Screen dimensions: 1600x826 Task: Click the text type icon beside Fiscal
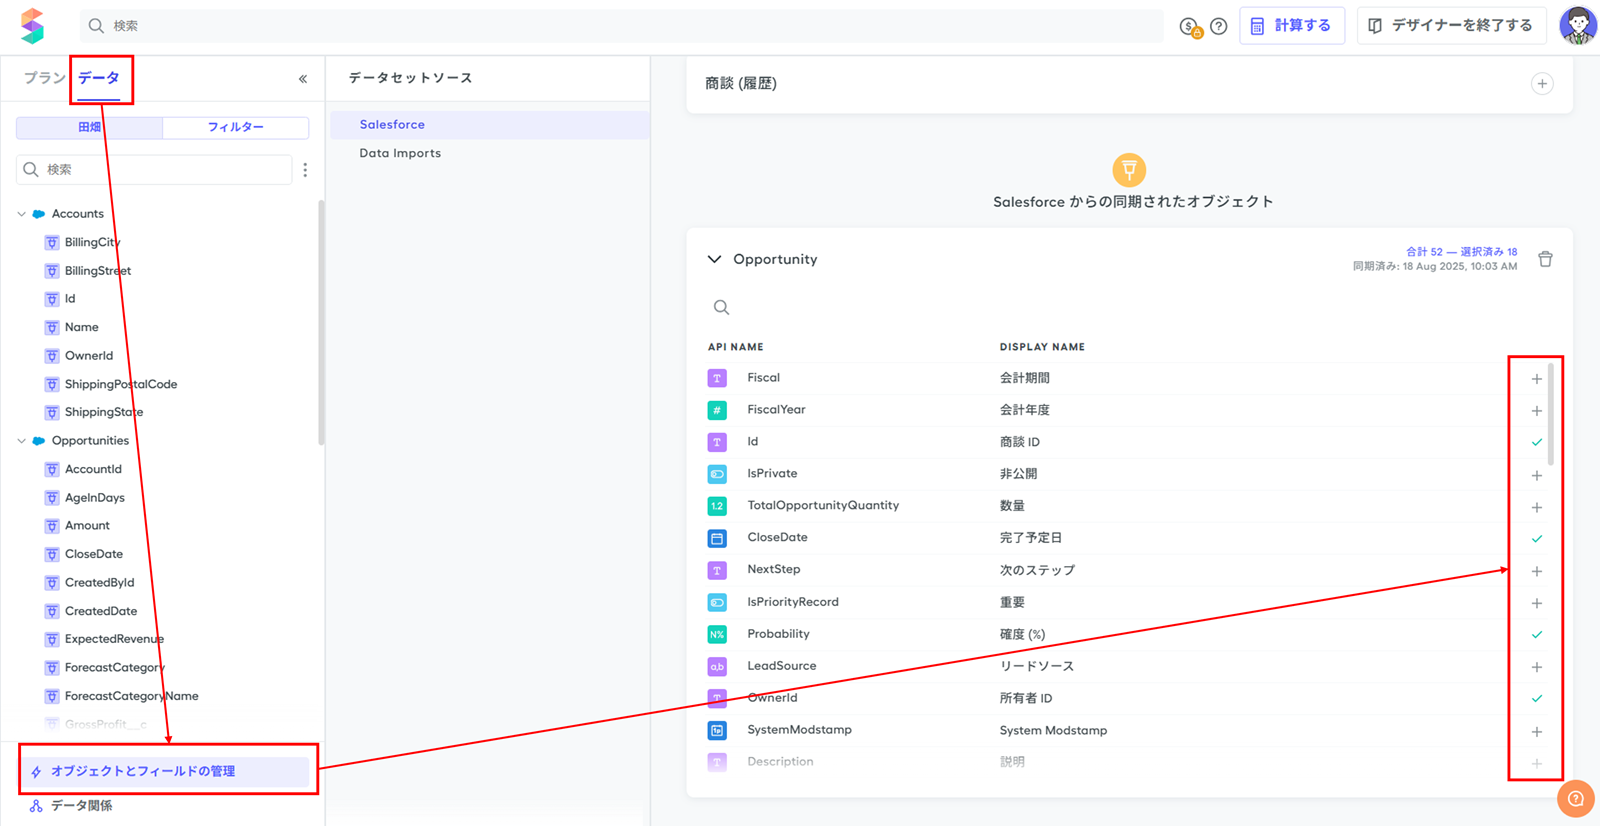point(717,378)
